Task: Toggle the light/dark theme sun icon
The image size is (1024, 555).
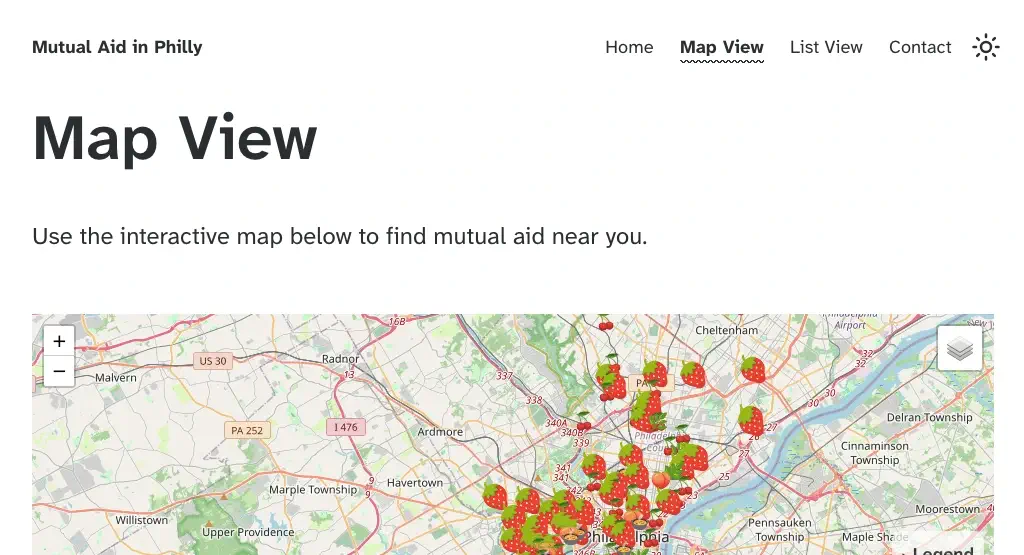Action: pos(985,48)
